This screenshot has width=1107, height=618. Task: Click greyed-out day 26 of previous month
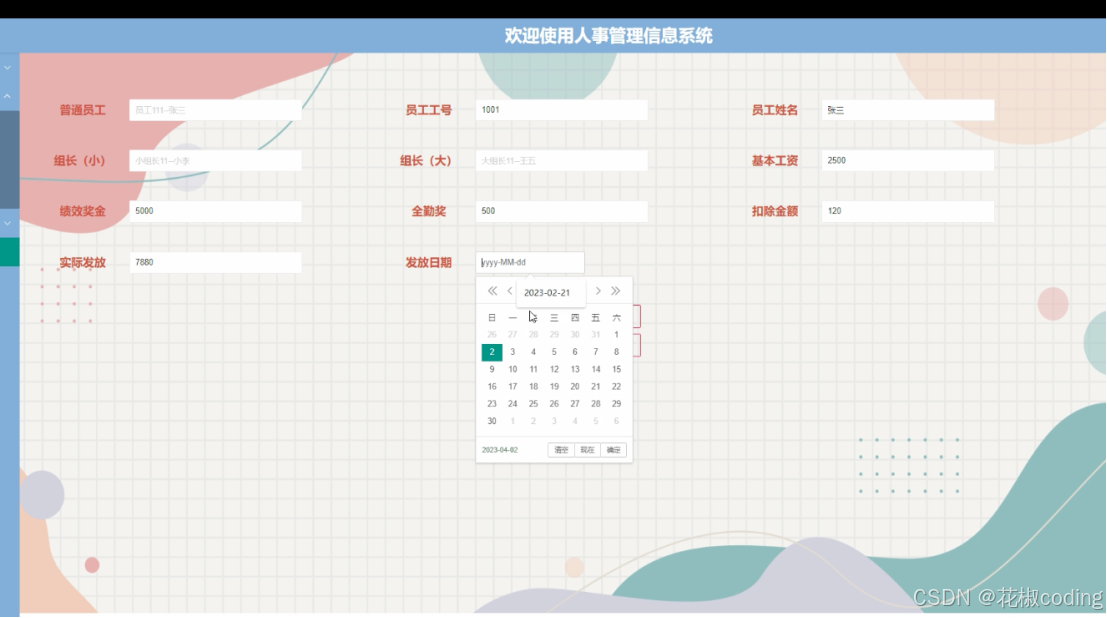pos(492,335)
